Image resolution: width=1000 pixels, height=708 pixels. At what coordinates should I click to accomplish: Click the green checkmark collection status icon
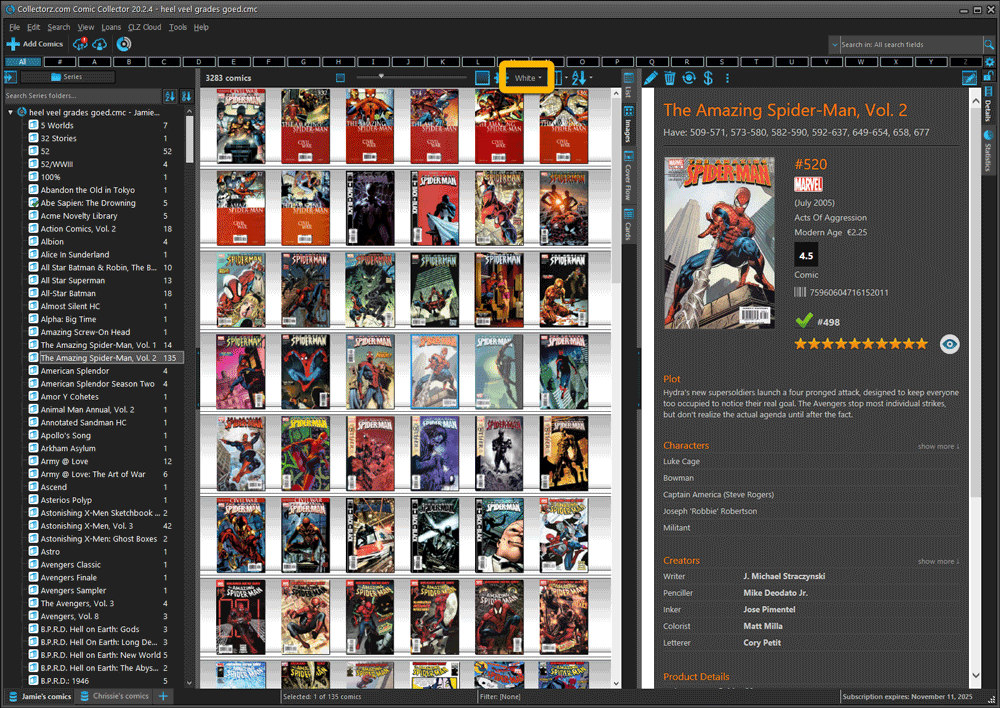tap(804, 320)
